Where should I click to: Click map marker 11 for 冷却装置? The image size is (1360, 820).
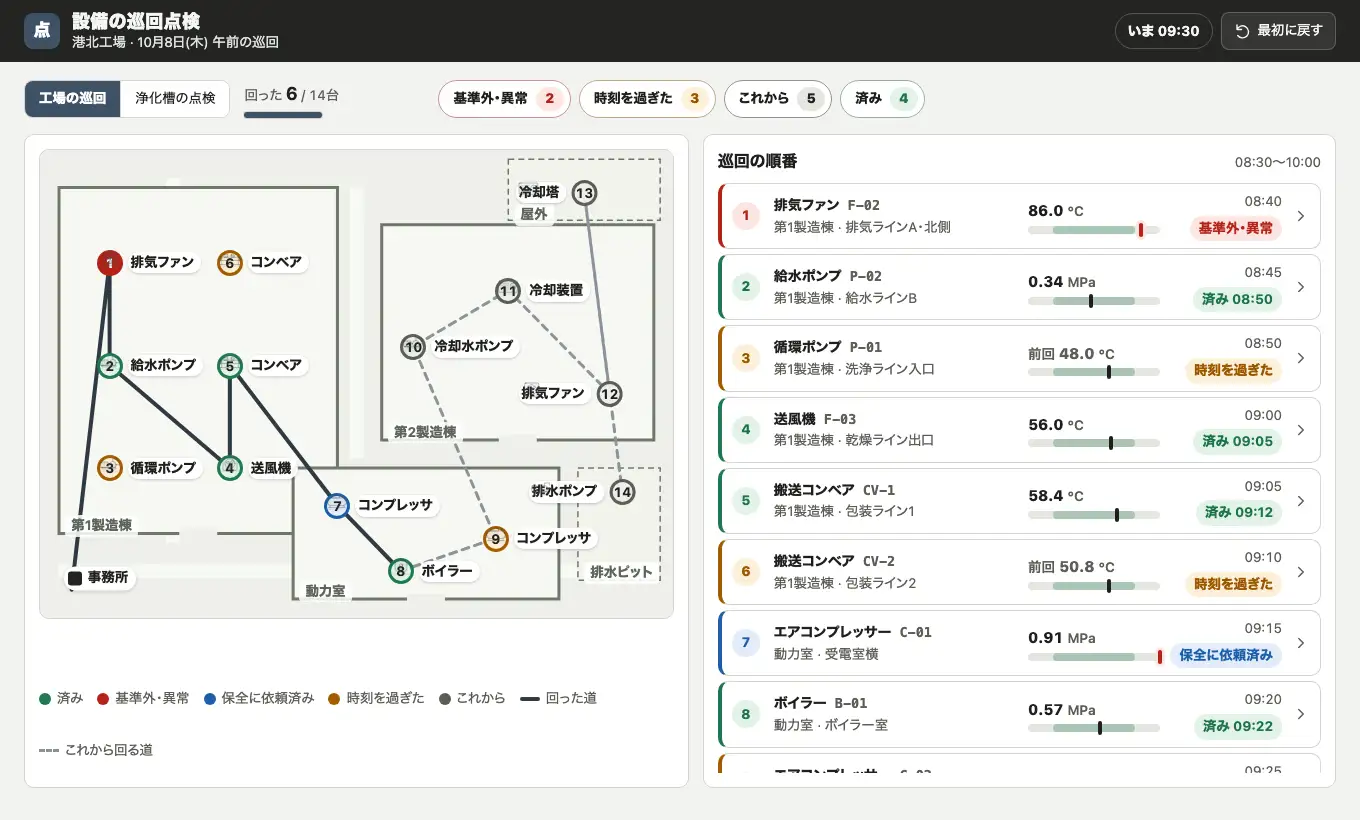(508, 291)
